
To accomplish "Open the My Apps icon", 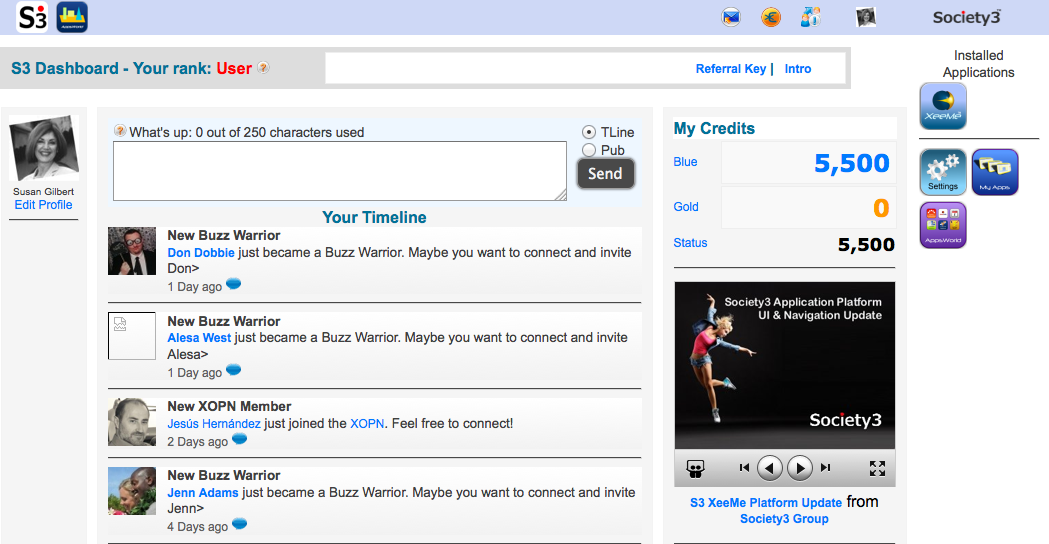I will click(x=995, y=172).
